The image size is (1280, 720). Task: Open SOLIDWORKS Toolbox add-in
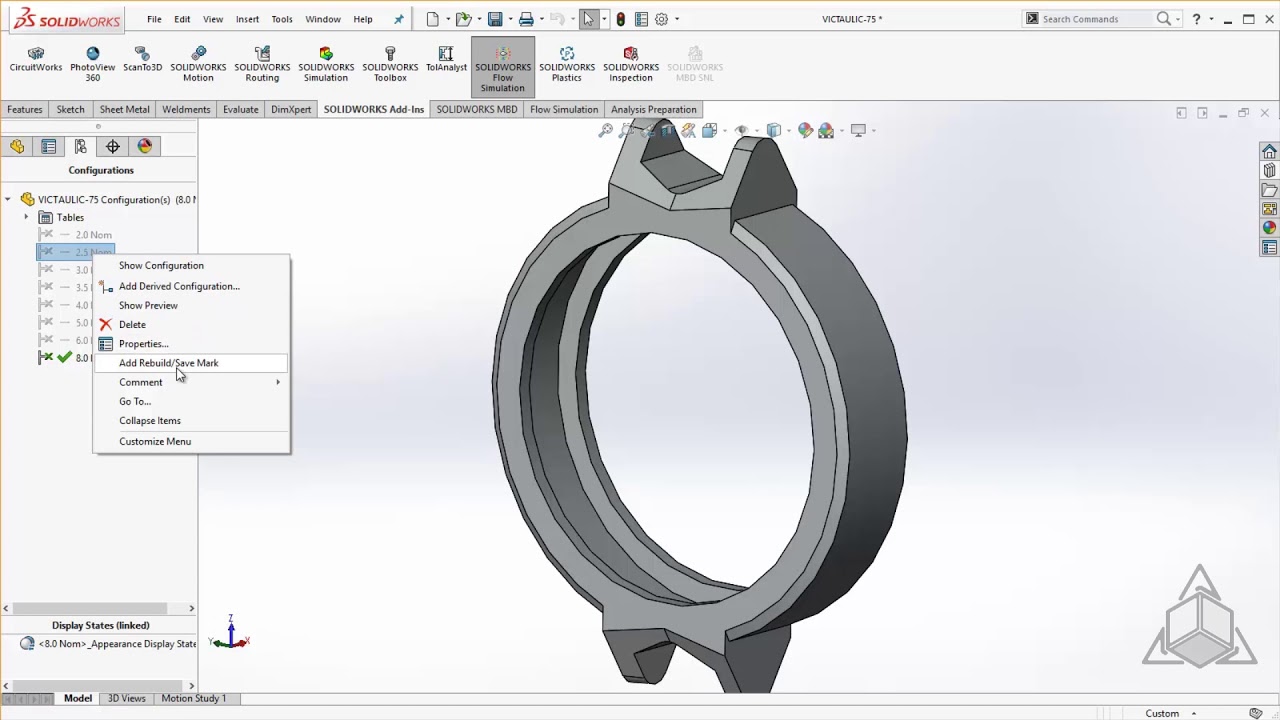(390, 64)
